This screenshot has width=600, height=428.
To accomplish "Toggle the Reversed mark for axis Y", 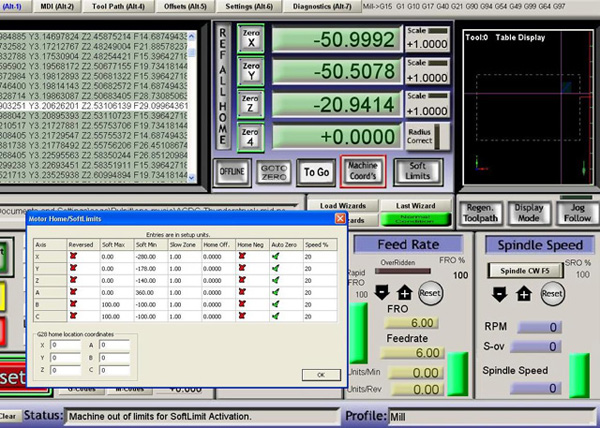I will coord(73,268).
